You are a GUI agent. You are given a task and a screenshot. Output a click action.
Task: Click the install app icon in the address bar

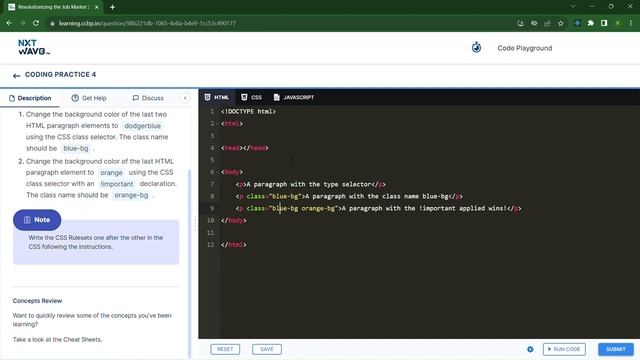pos(520,23)
